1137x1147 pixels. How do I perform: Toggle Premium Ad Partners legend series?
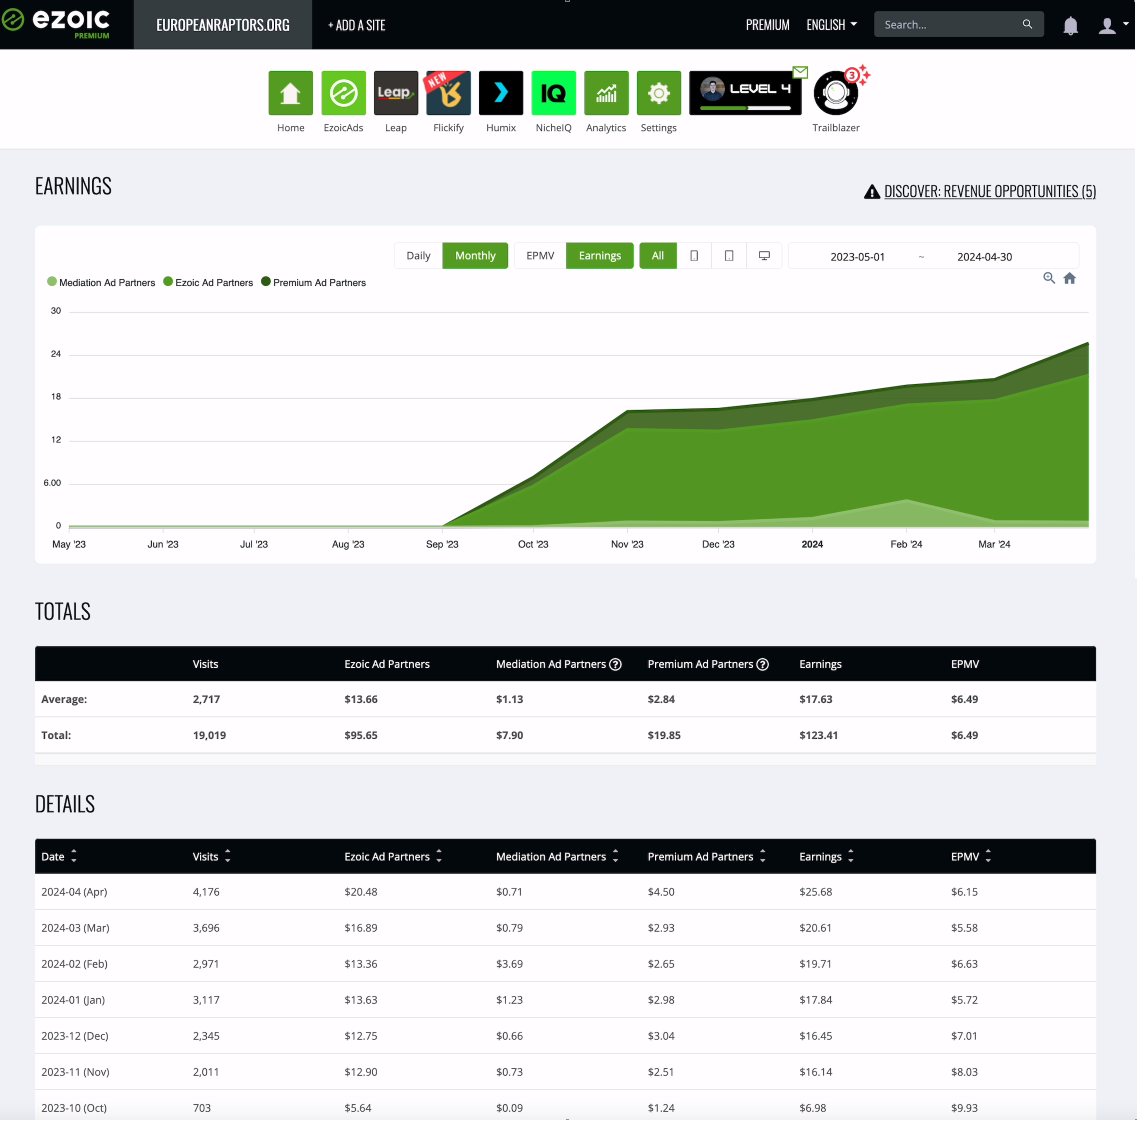(313, 282)
